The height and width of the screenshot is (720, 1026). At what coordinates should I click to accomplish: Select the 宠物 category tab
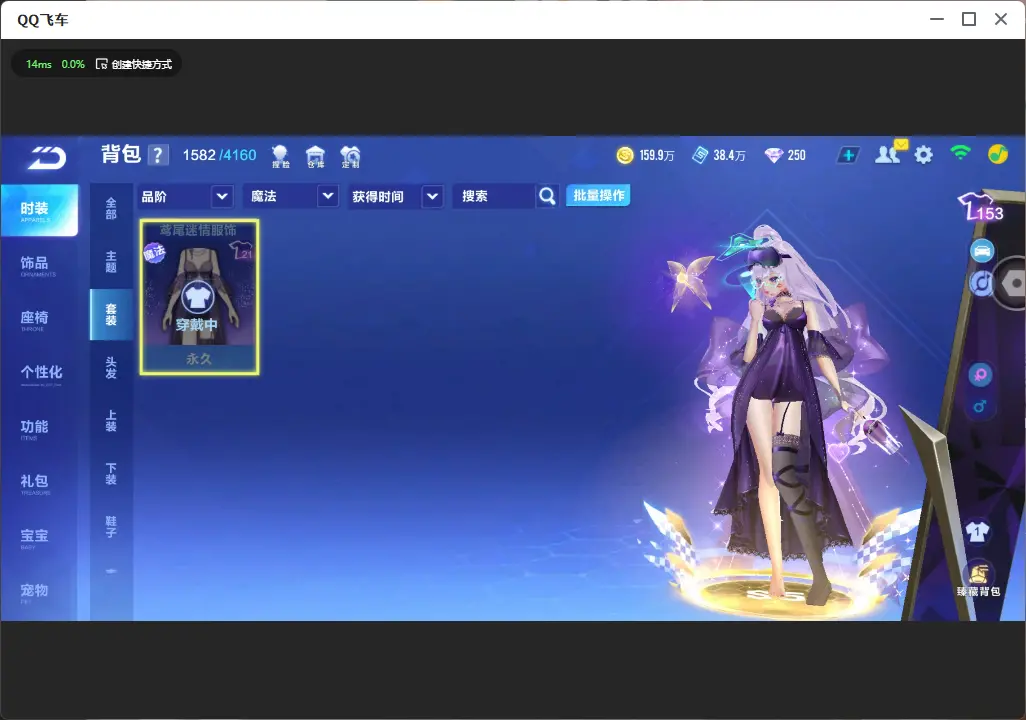39,592
